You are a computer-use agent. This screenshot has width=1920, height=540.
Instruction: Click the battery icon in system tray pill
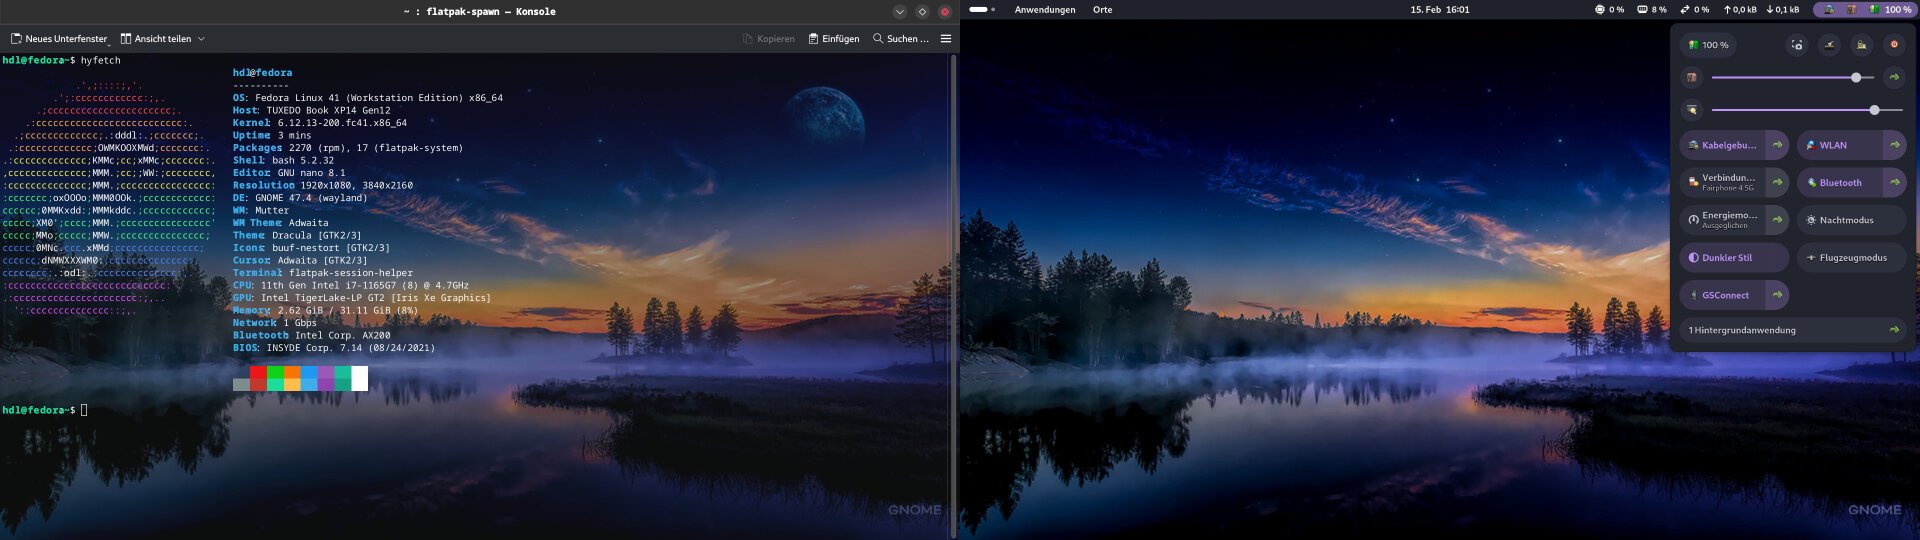coord(1874,10)
